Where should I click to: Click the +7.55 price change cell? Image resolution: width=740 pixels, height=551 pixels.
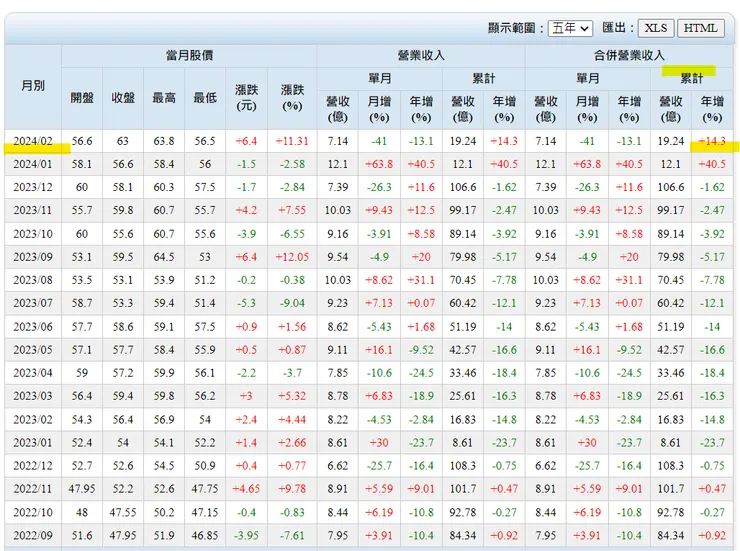point(292,210)
